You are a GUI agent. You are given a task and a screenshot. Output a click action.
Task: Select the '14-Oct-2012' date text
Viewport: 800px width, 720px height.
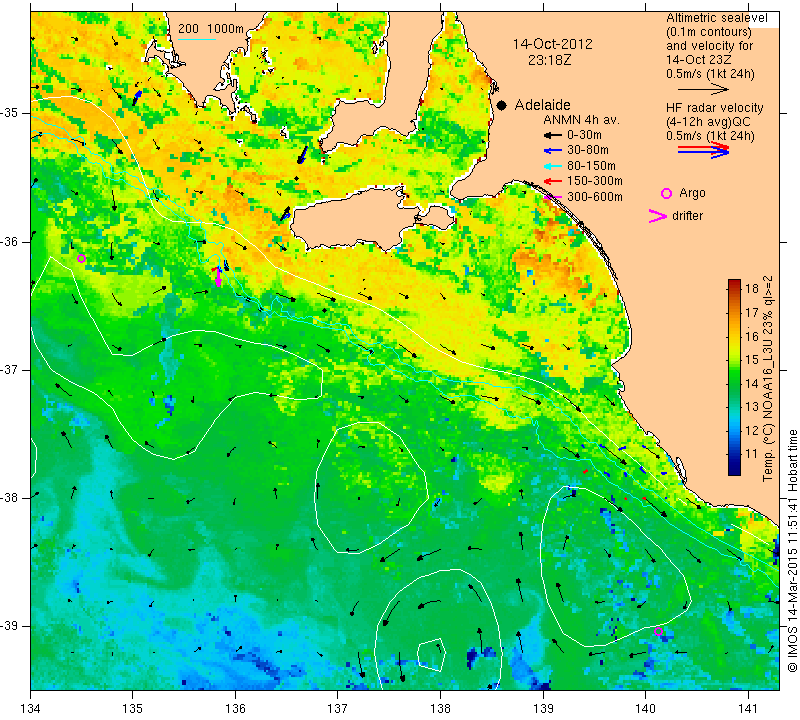[553, 44]
